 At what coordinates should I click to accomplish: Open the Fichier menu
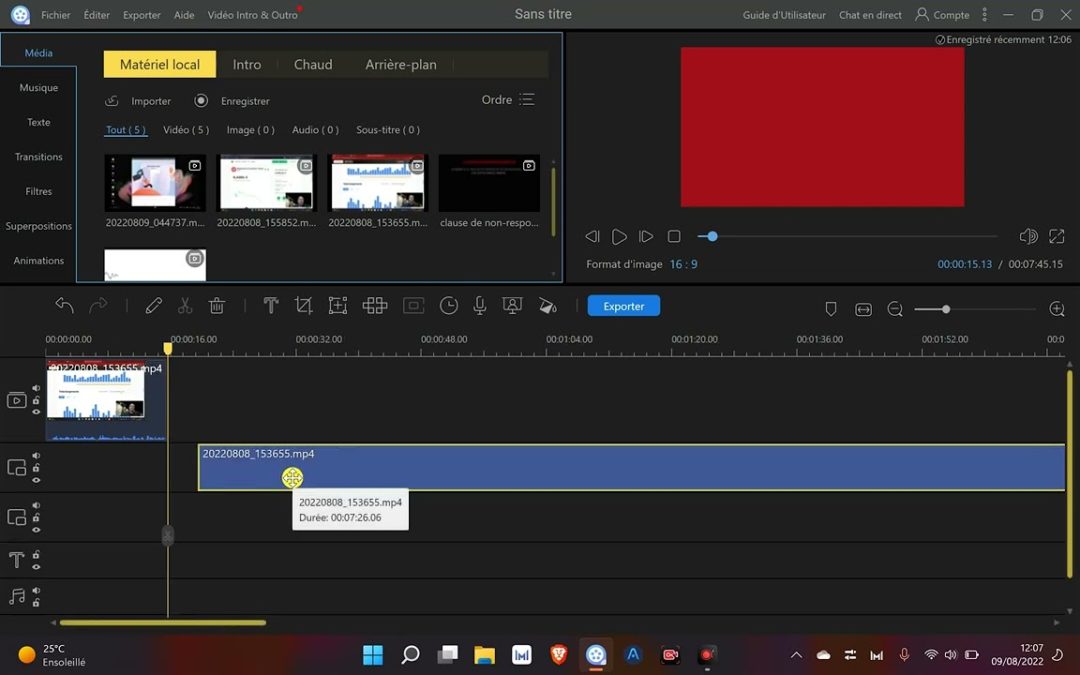click(56, 14)
